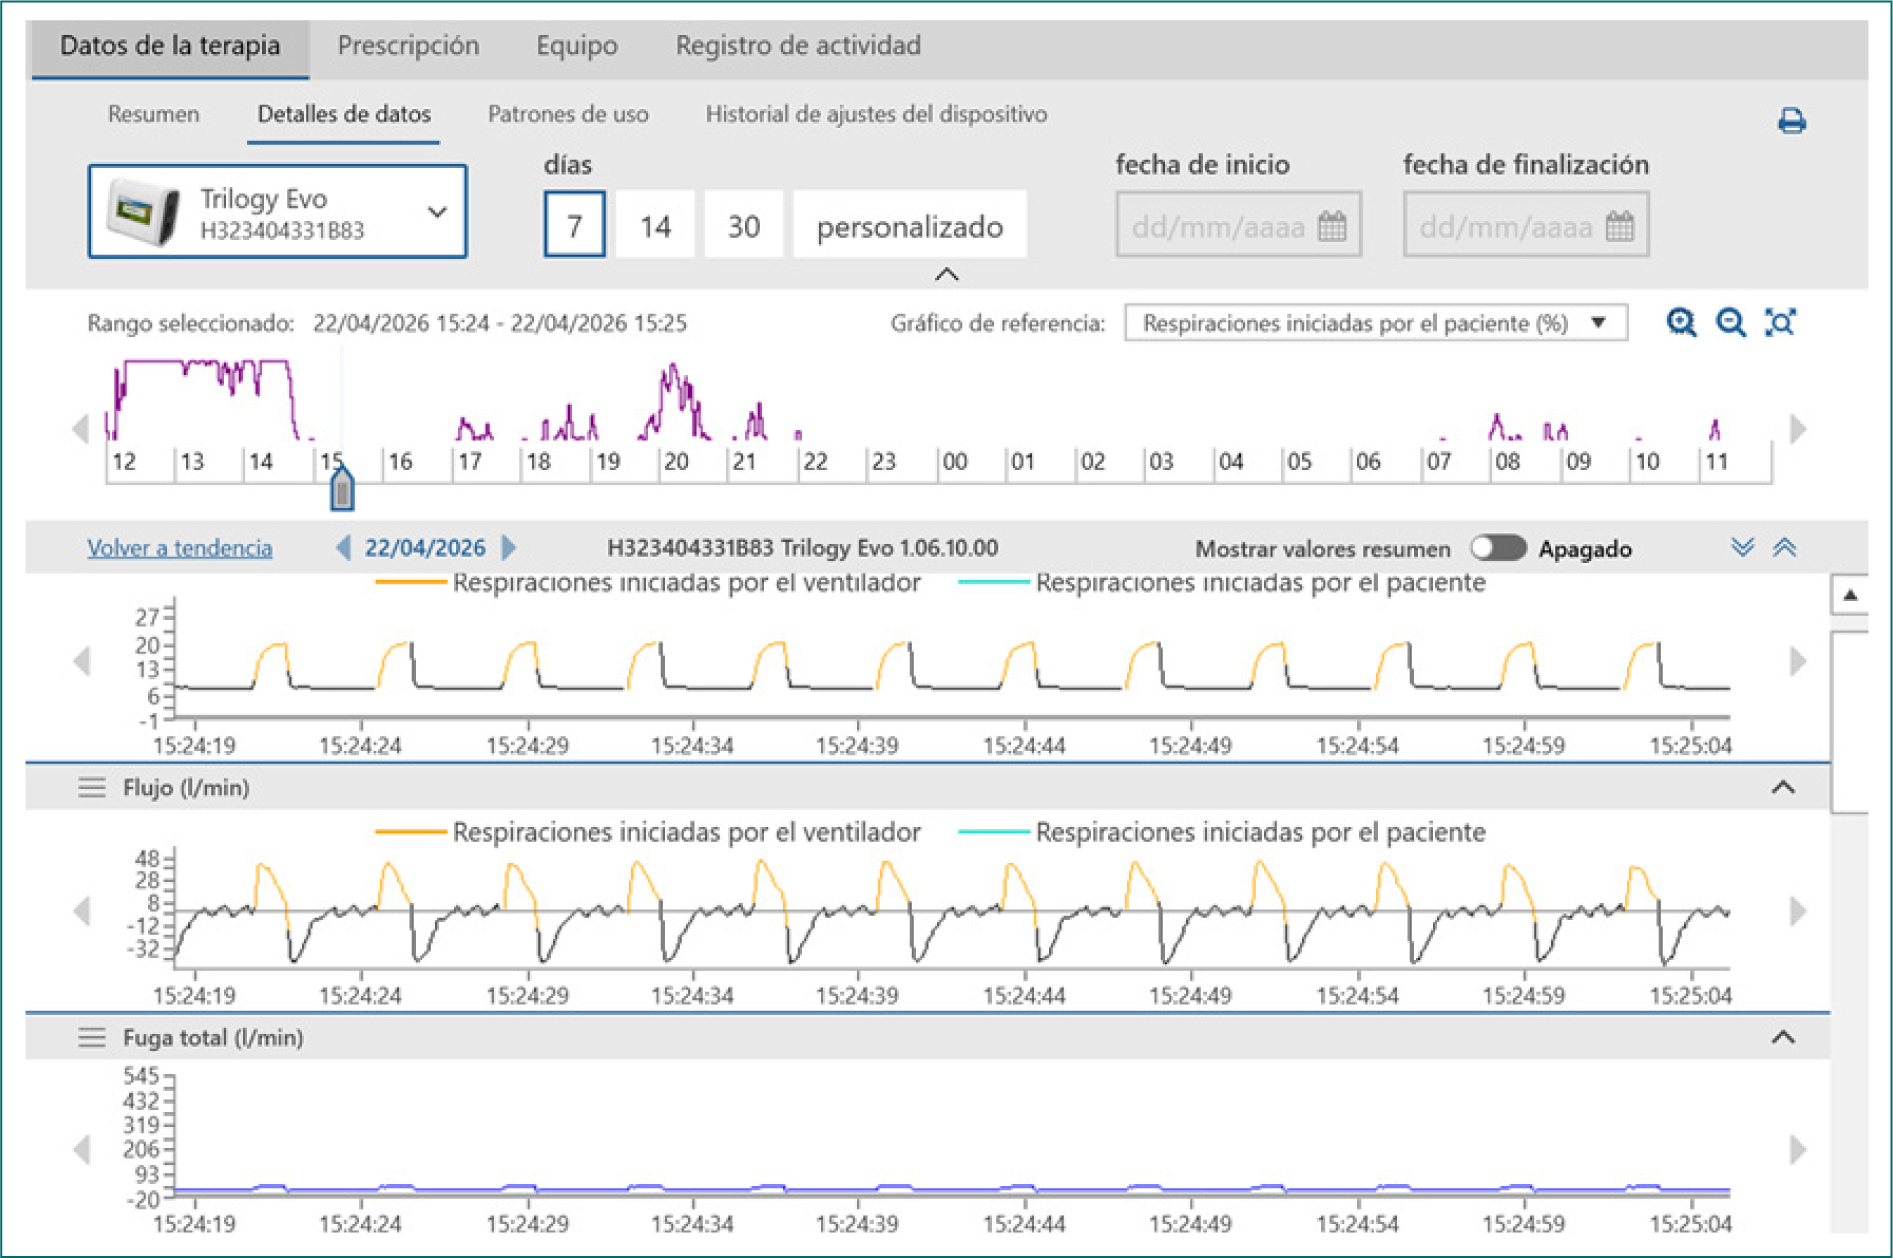
Task: Open Historial de ajustes del dispositivo tab
Action: click(x=876, y=114)
